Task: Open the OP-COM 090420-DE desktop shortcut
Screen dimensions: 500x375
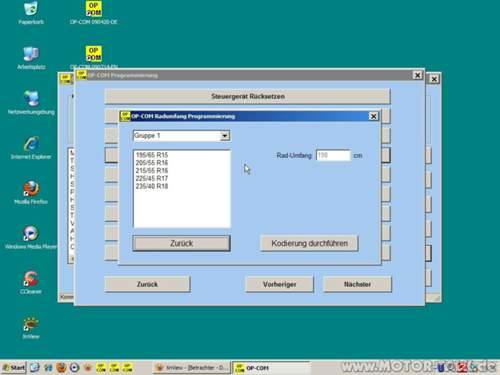Action: [94, 13]
